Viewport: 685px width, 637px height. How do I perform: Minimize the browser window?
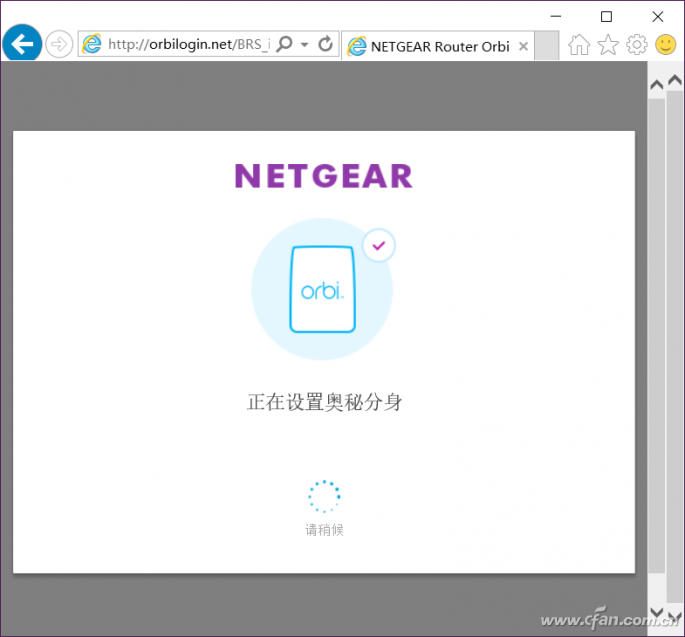556,16
